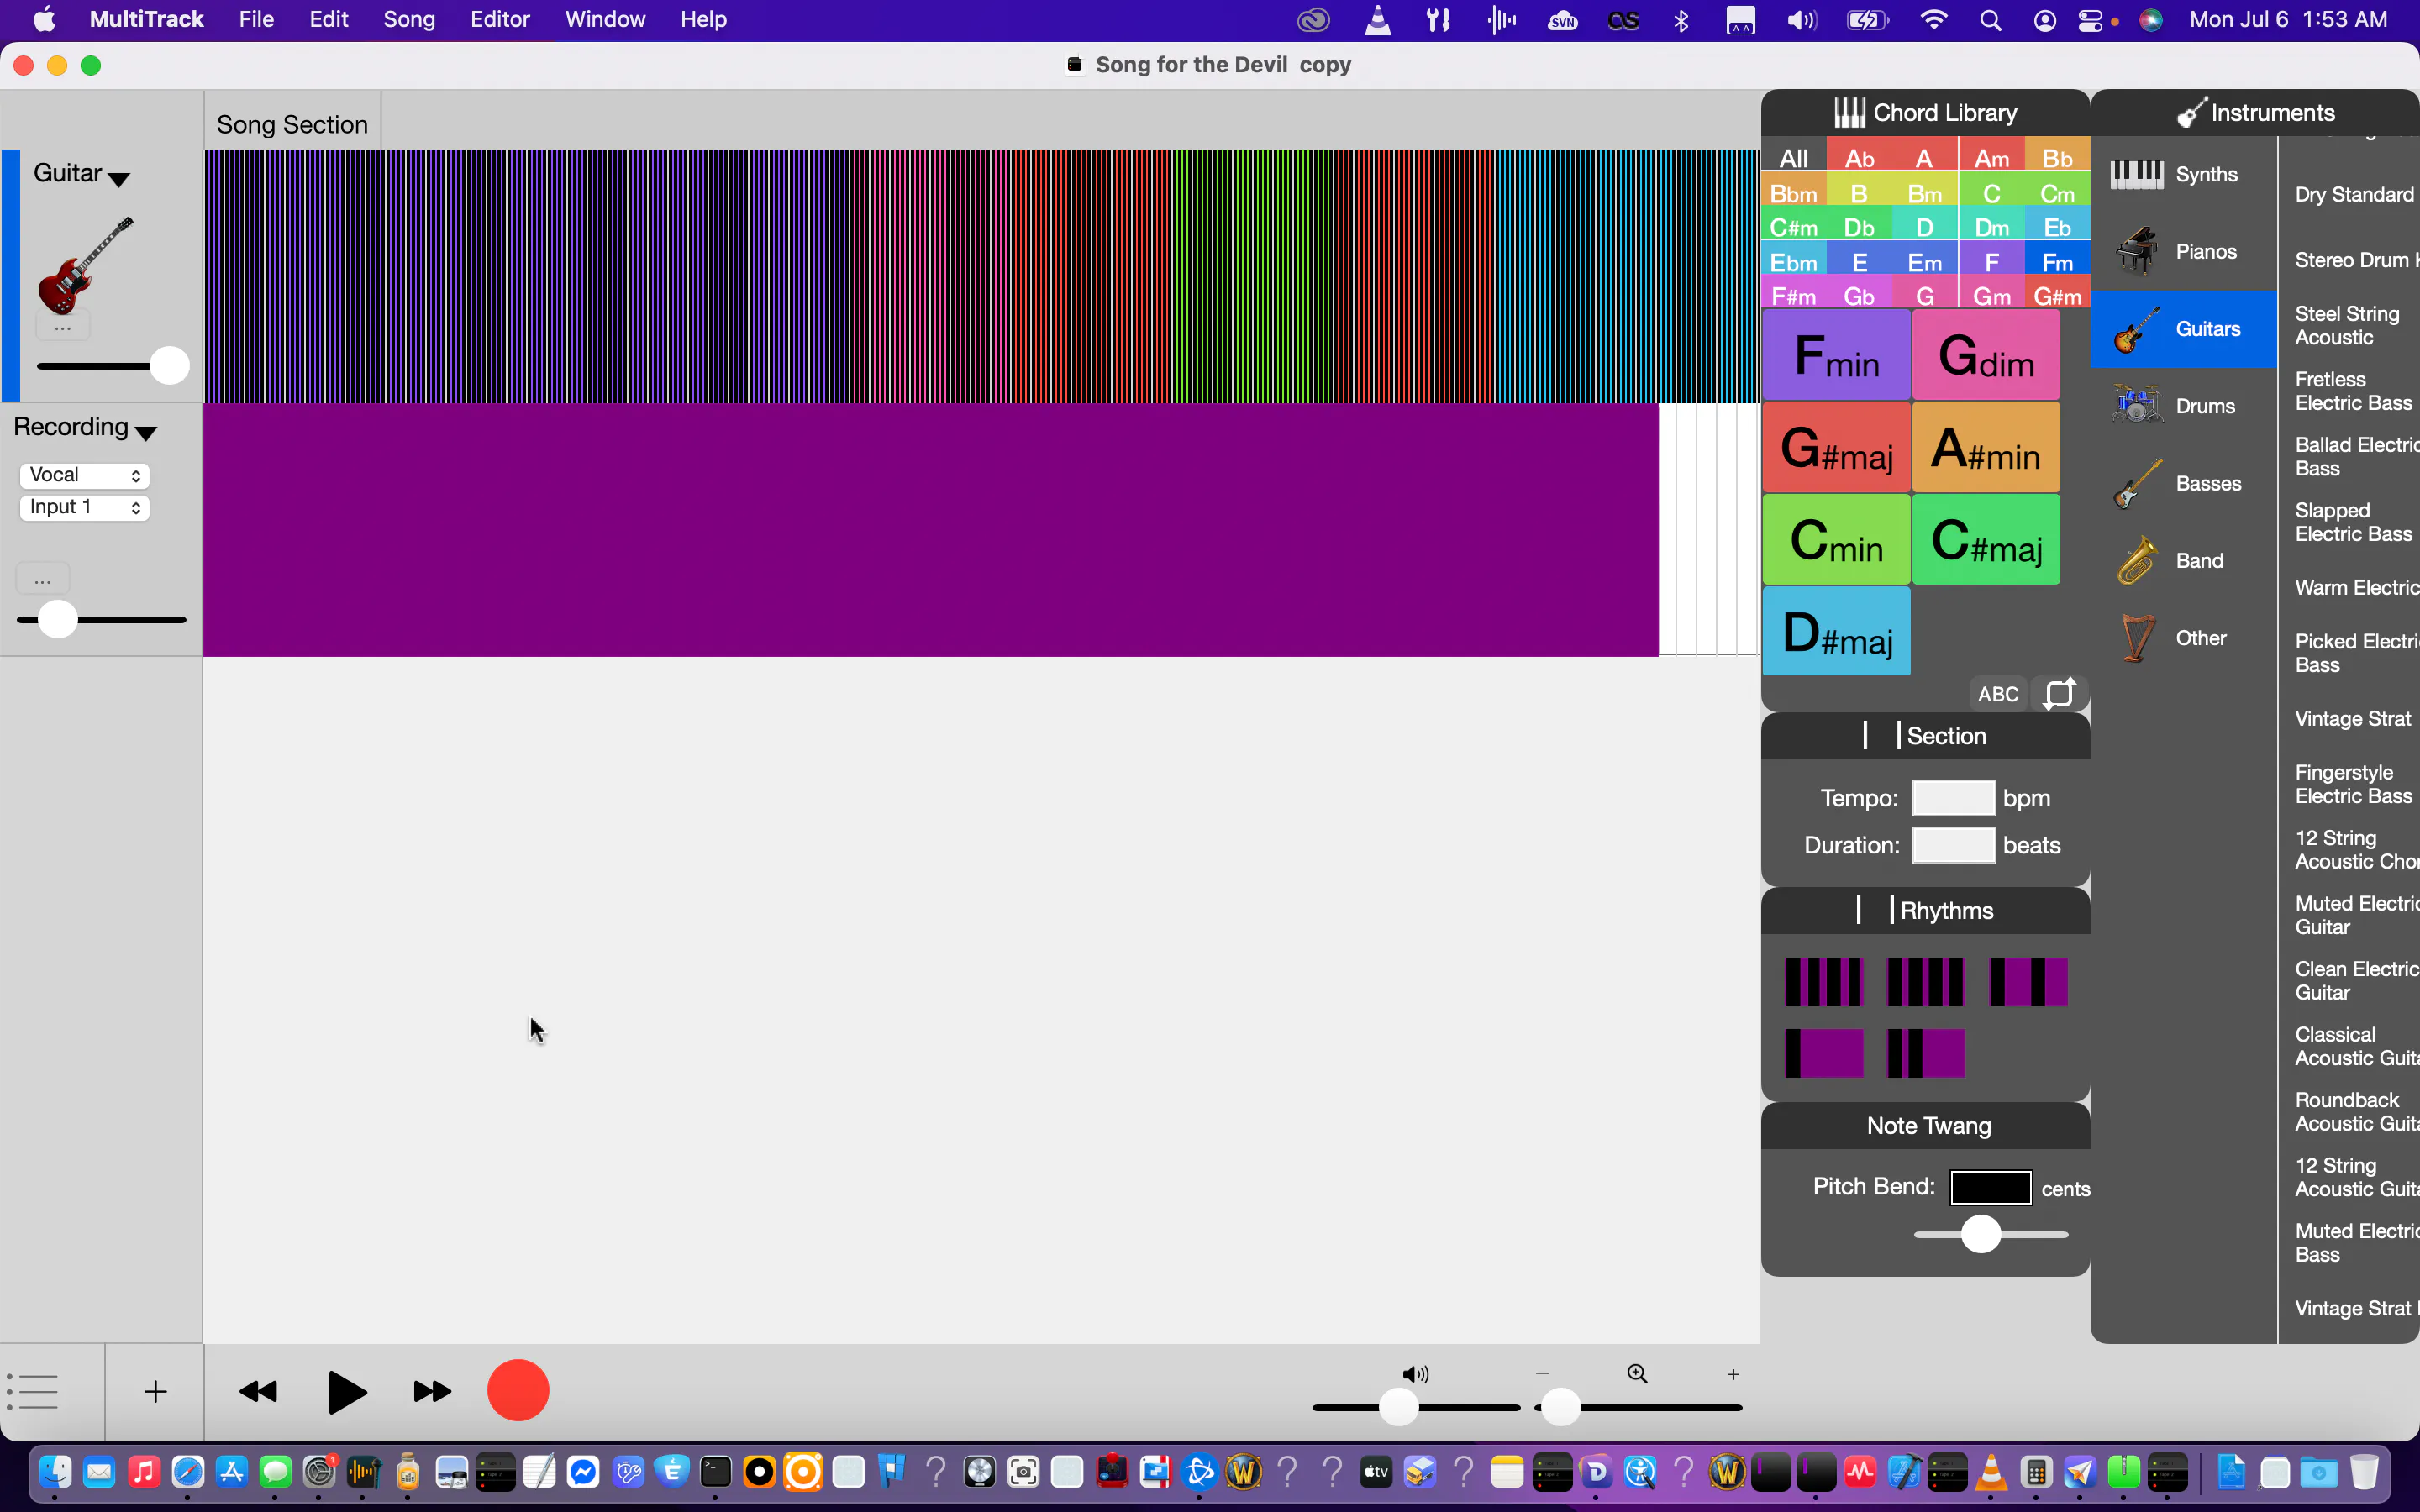The width and height of the screenshot is (2420, 1512).
Task: Open the VLC cone menu bar icon
Action: pos(1378,20)
